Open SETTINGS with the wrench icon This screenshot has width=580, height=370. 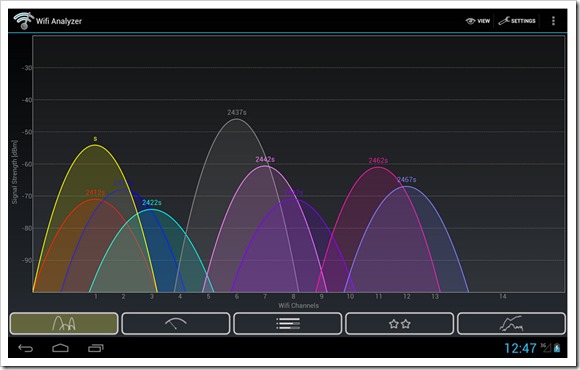point(517,21)
